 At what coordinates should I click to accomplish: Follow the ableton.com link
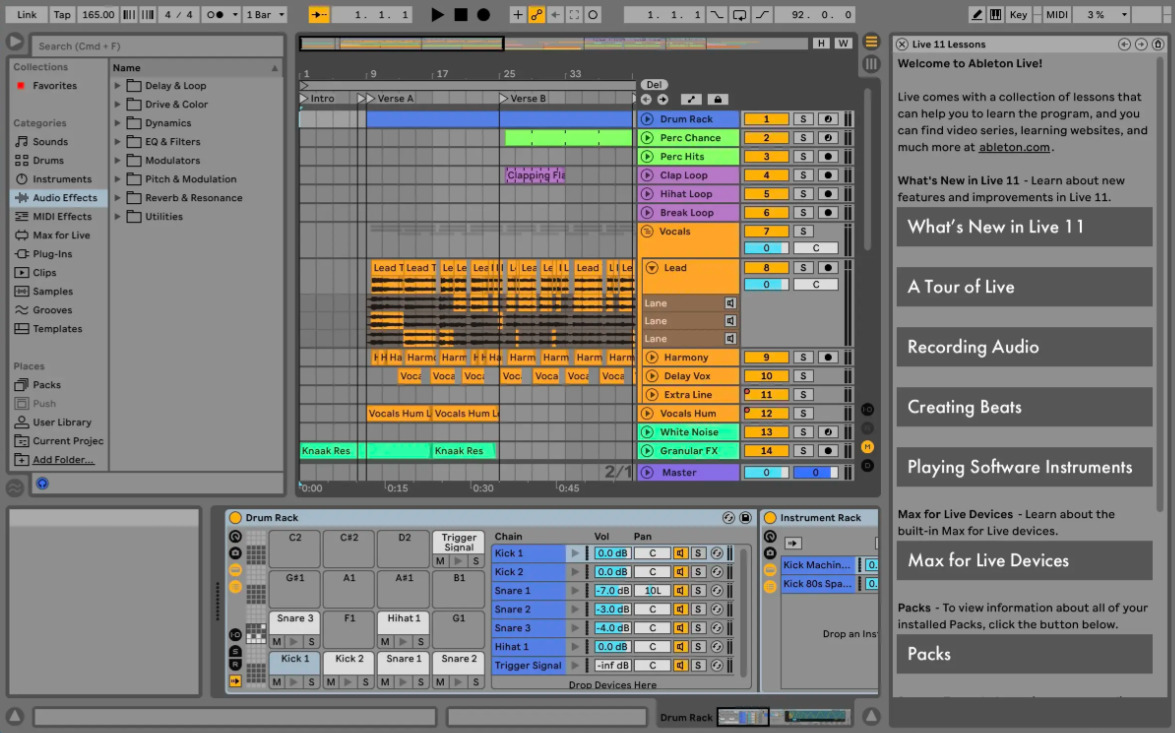[x=1014, y=147]
